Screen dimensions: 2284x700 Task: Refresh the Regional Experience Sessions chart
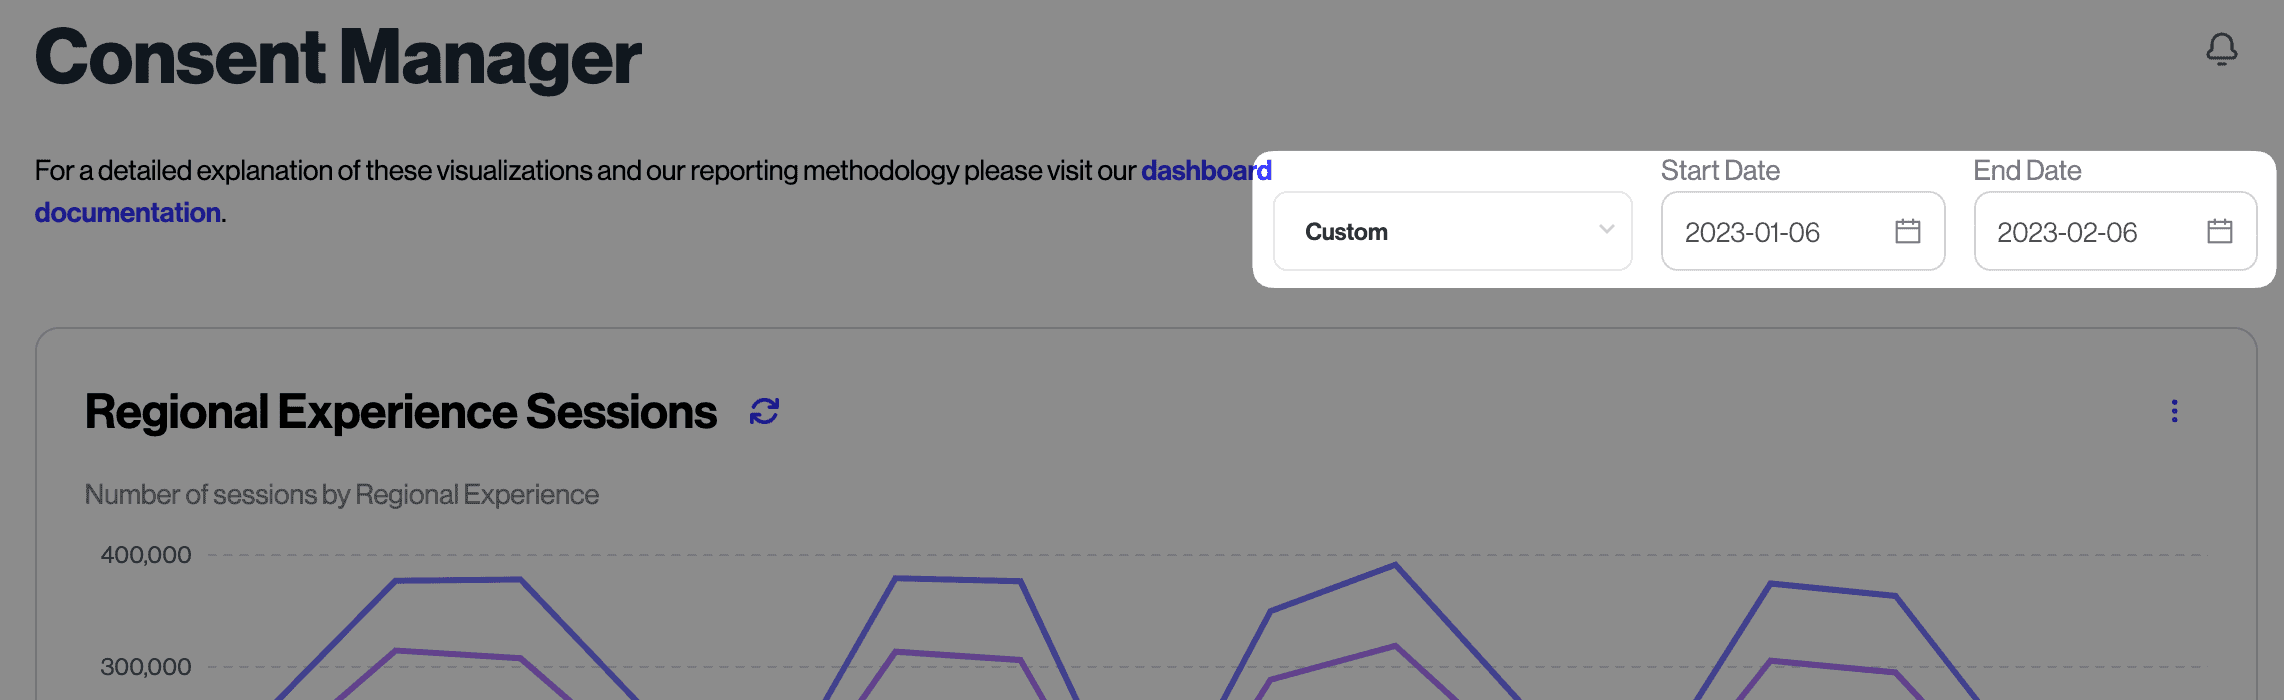[764, 410]
